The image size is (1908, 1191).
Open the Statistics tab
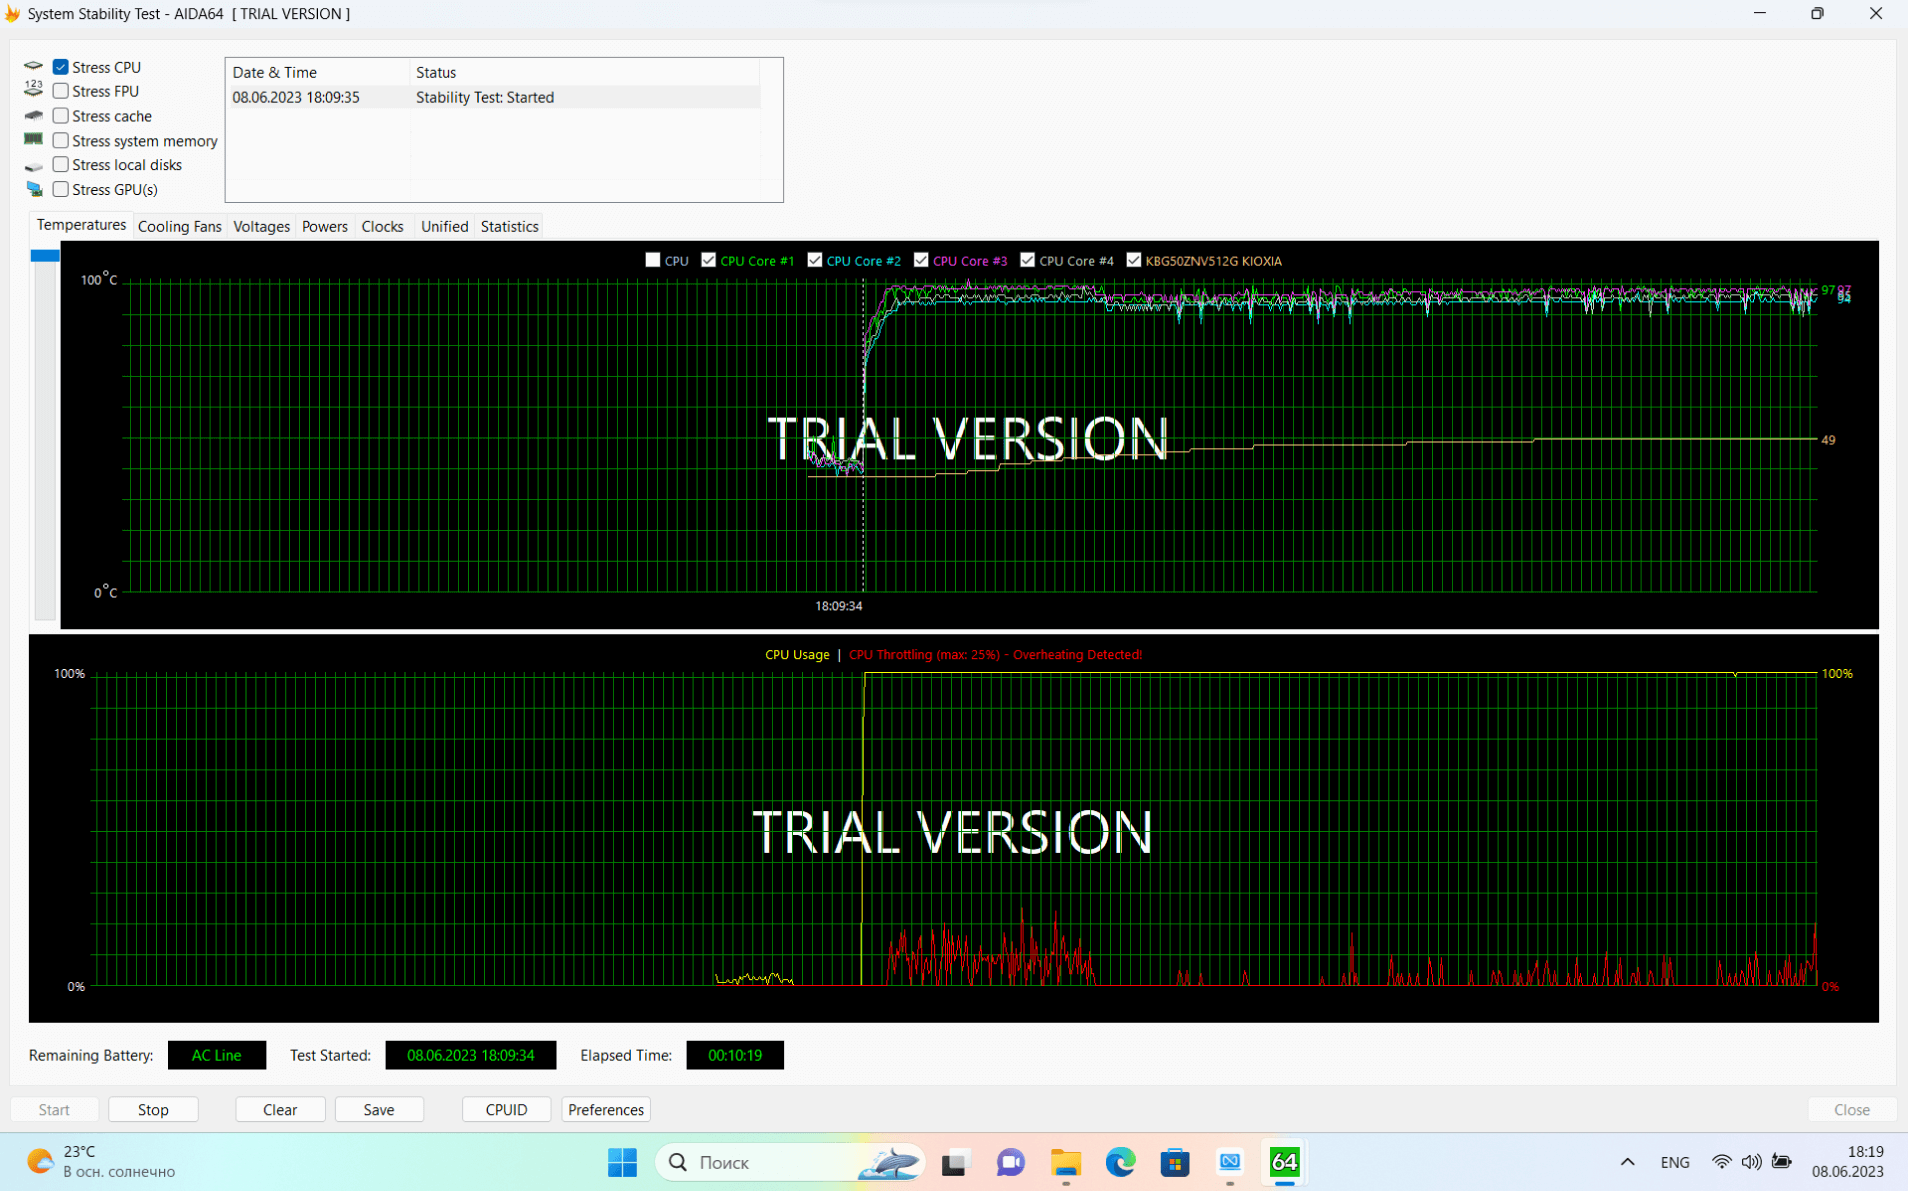509,226
